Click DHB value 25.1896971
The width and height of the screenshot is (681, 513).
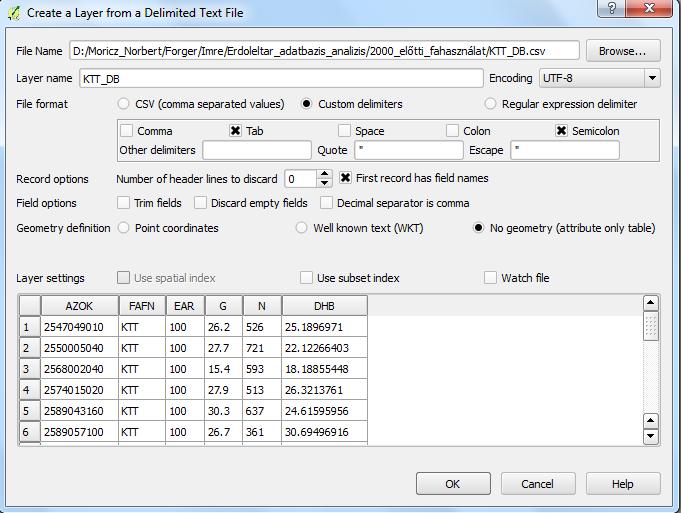(x=324, y=327)
